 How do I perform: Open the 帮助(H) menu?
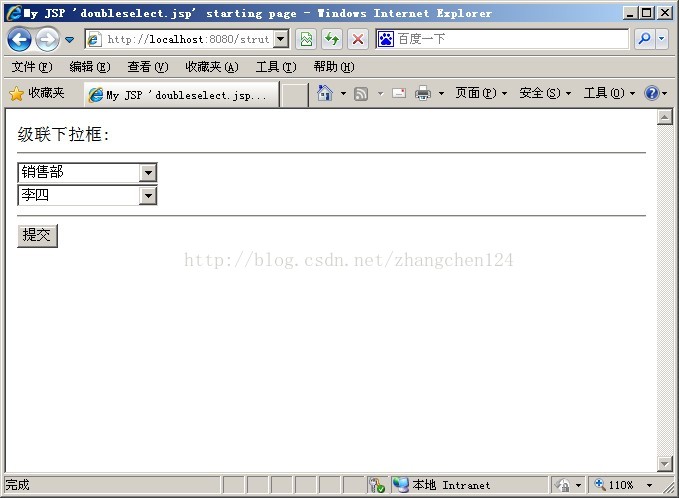pyautogui.click(x=334, y=67)
